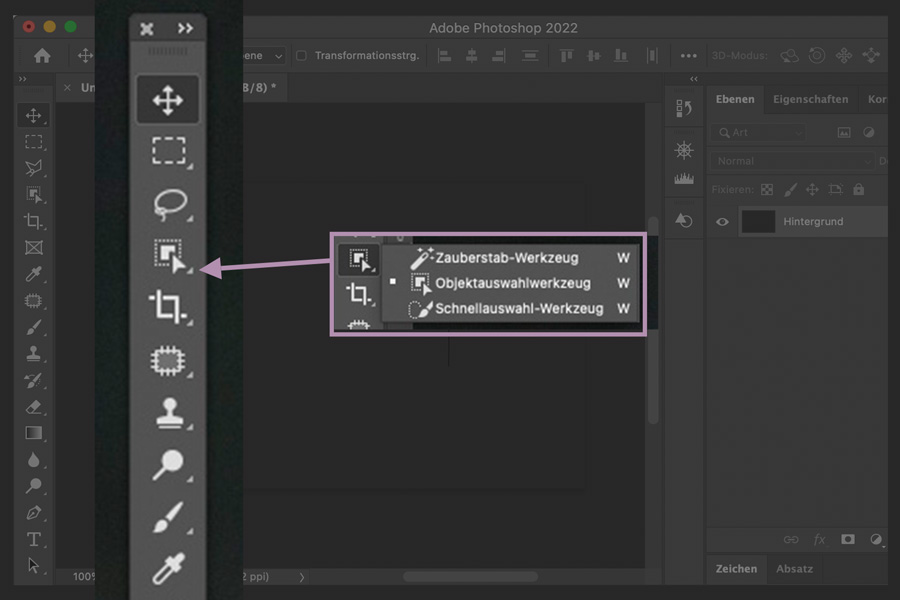Select the Gradient tool in the small left toolbar
This screenshot has width=900, height=600.
pos(34,433)
